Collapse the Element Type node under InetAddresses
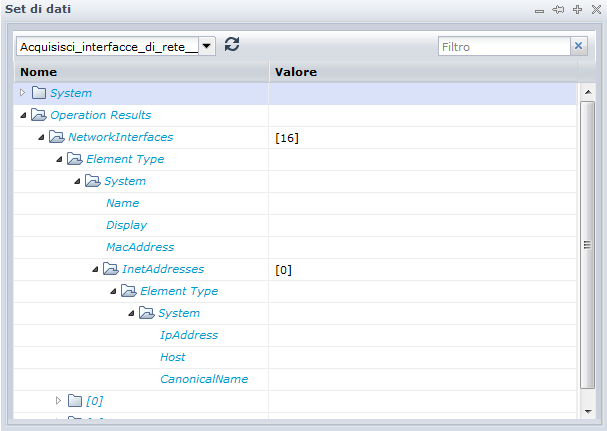 (113, 291)
